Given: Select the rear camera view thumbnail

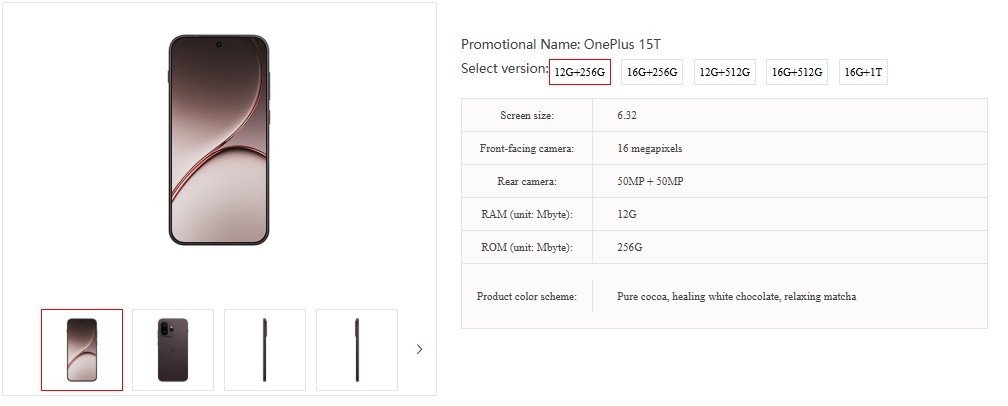Looking at the screenshot, I should click(173, 349).
